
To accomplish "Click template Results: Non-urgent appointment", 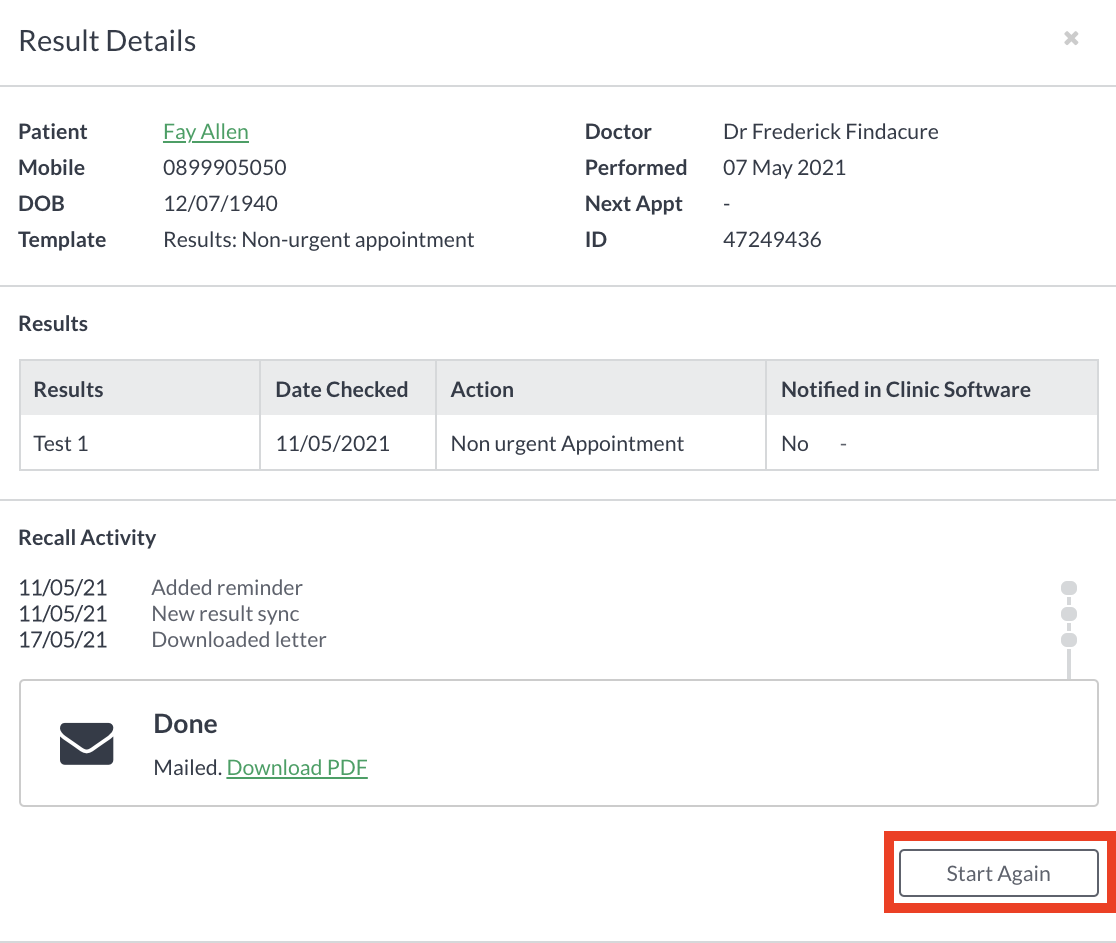I will tap(319, 240).
